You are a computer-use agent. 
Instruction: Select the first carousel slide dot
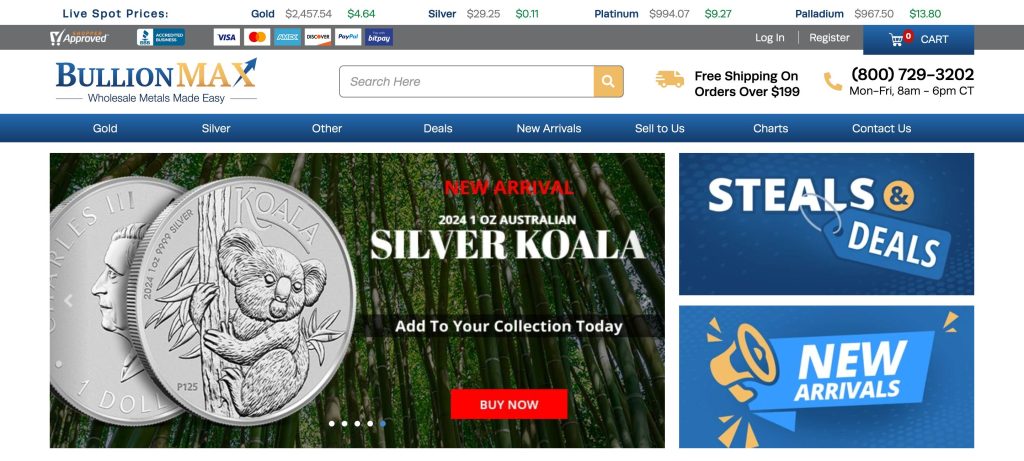(x=332, y=424)
